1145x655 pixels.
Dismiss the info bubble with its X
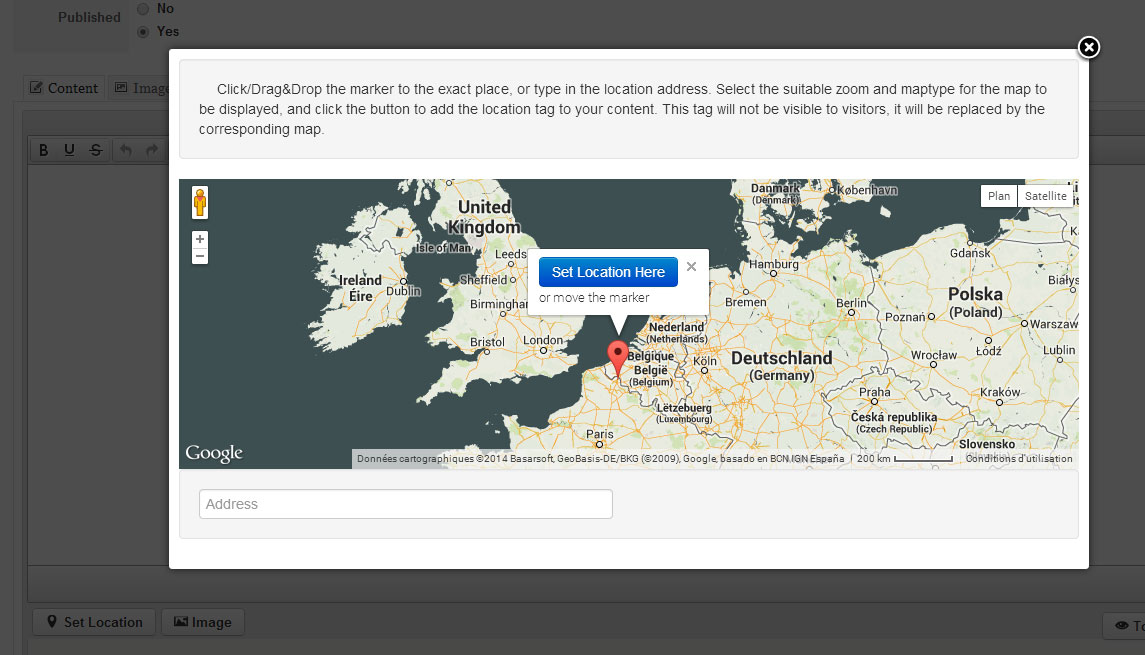click(692, 267)
